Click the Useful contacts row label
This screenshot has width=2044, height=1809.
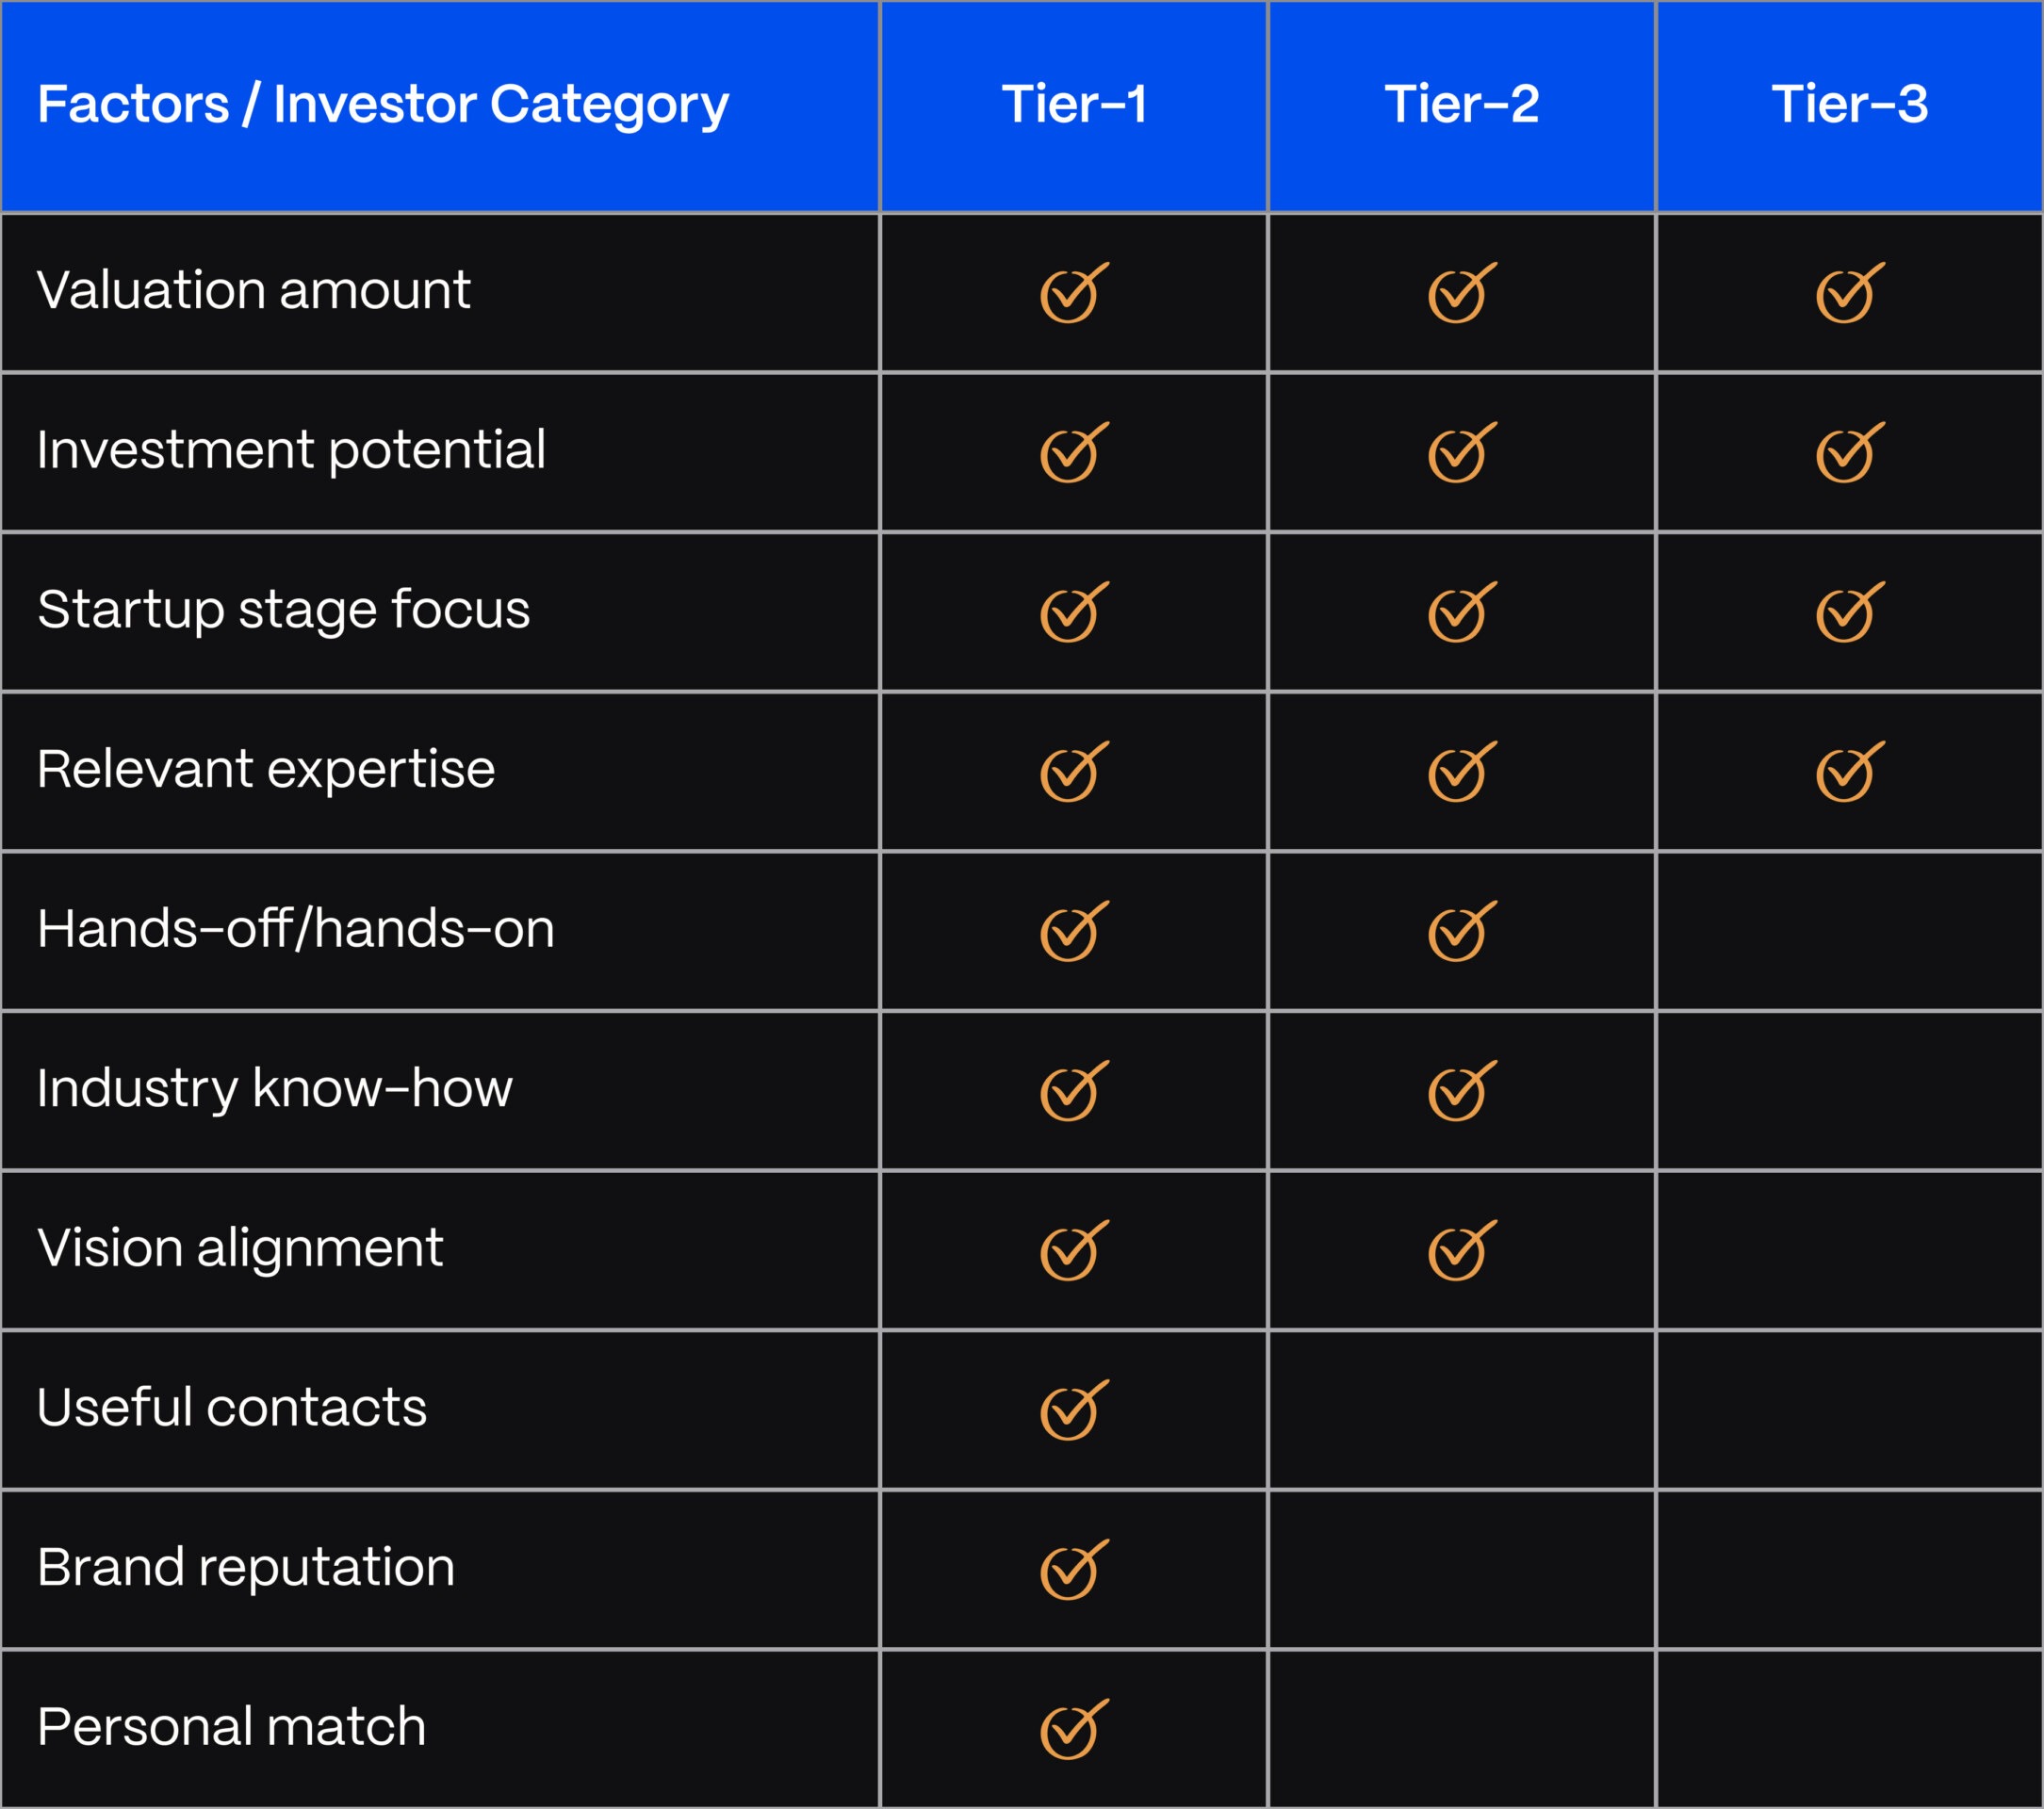pos(232,1407)
